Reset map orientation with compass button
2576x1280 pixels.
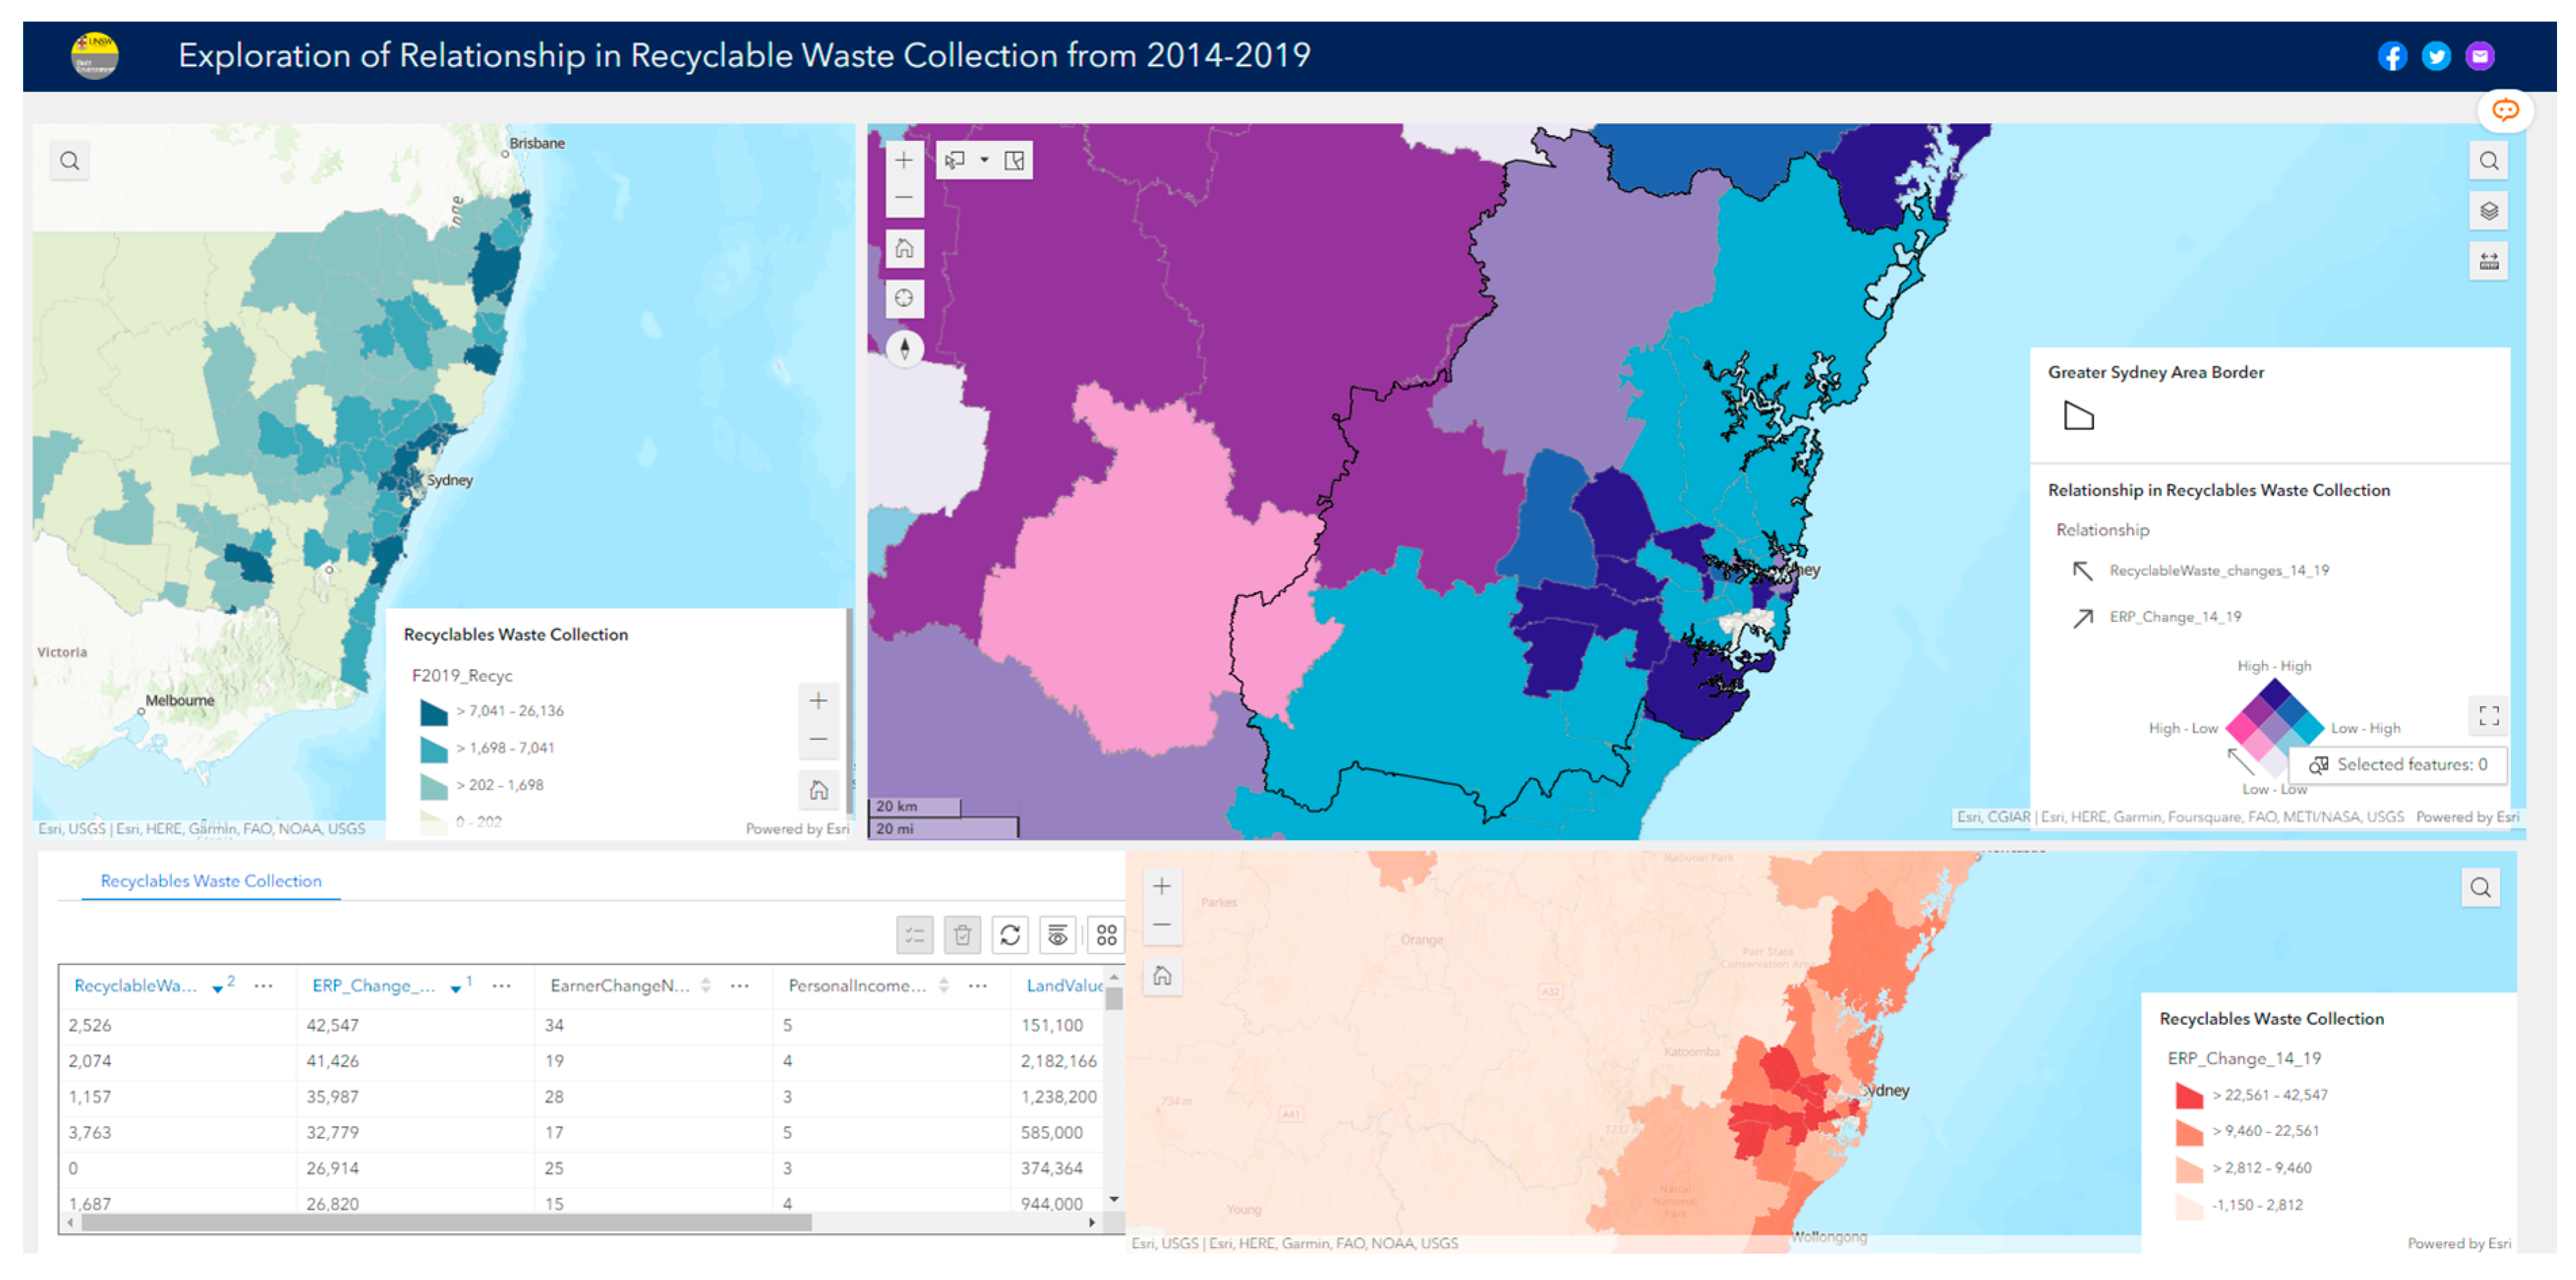point(904,348)
